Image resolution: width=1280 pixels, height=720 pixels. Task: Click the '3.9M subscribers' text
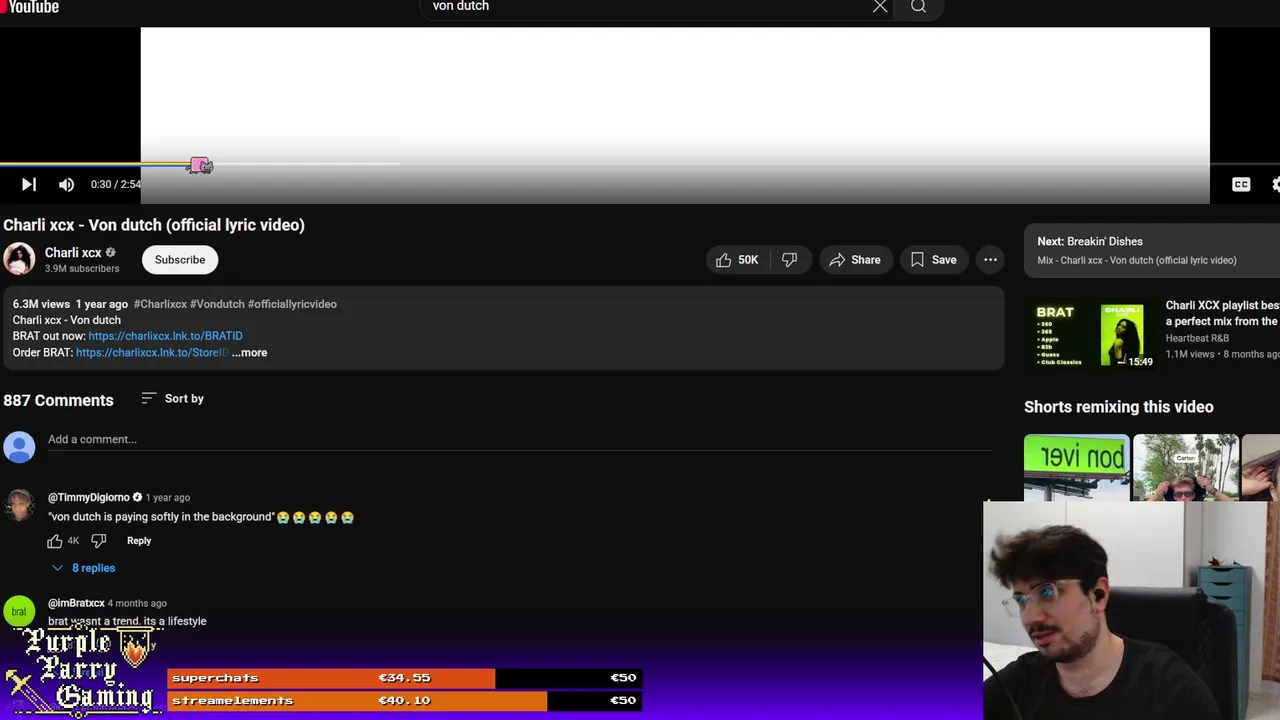click(x=82, y=269)
